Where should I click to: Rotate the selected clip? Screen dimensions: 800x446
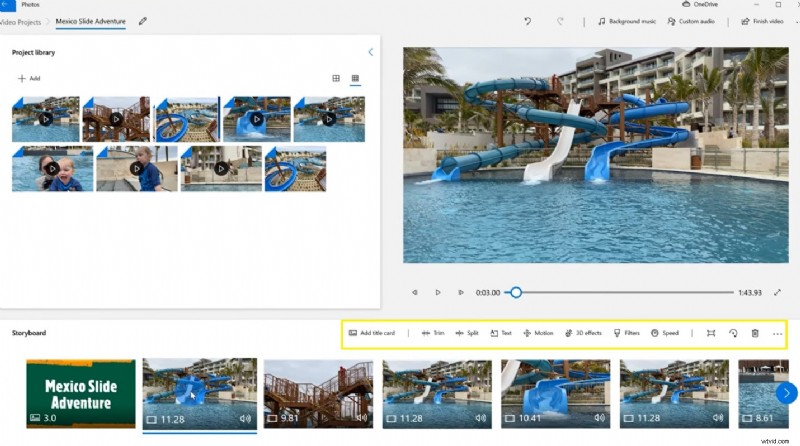pos(733,333)
